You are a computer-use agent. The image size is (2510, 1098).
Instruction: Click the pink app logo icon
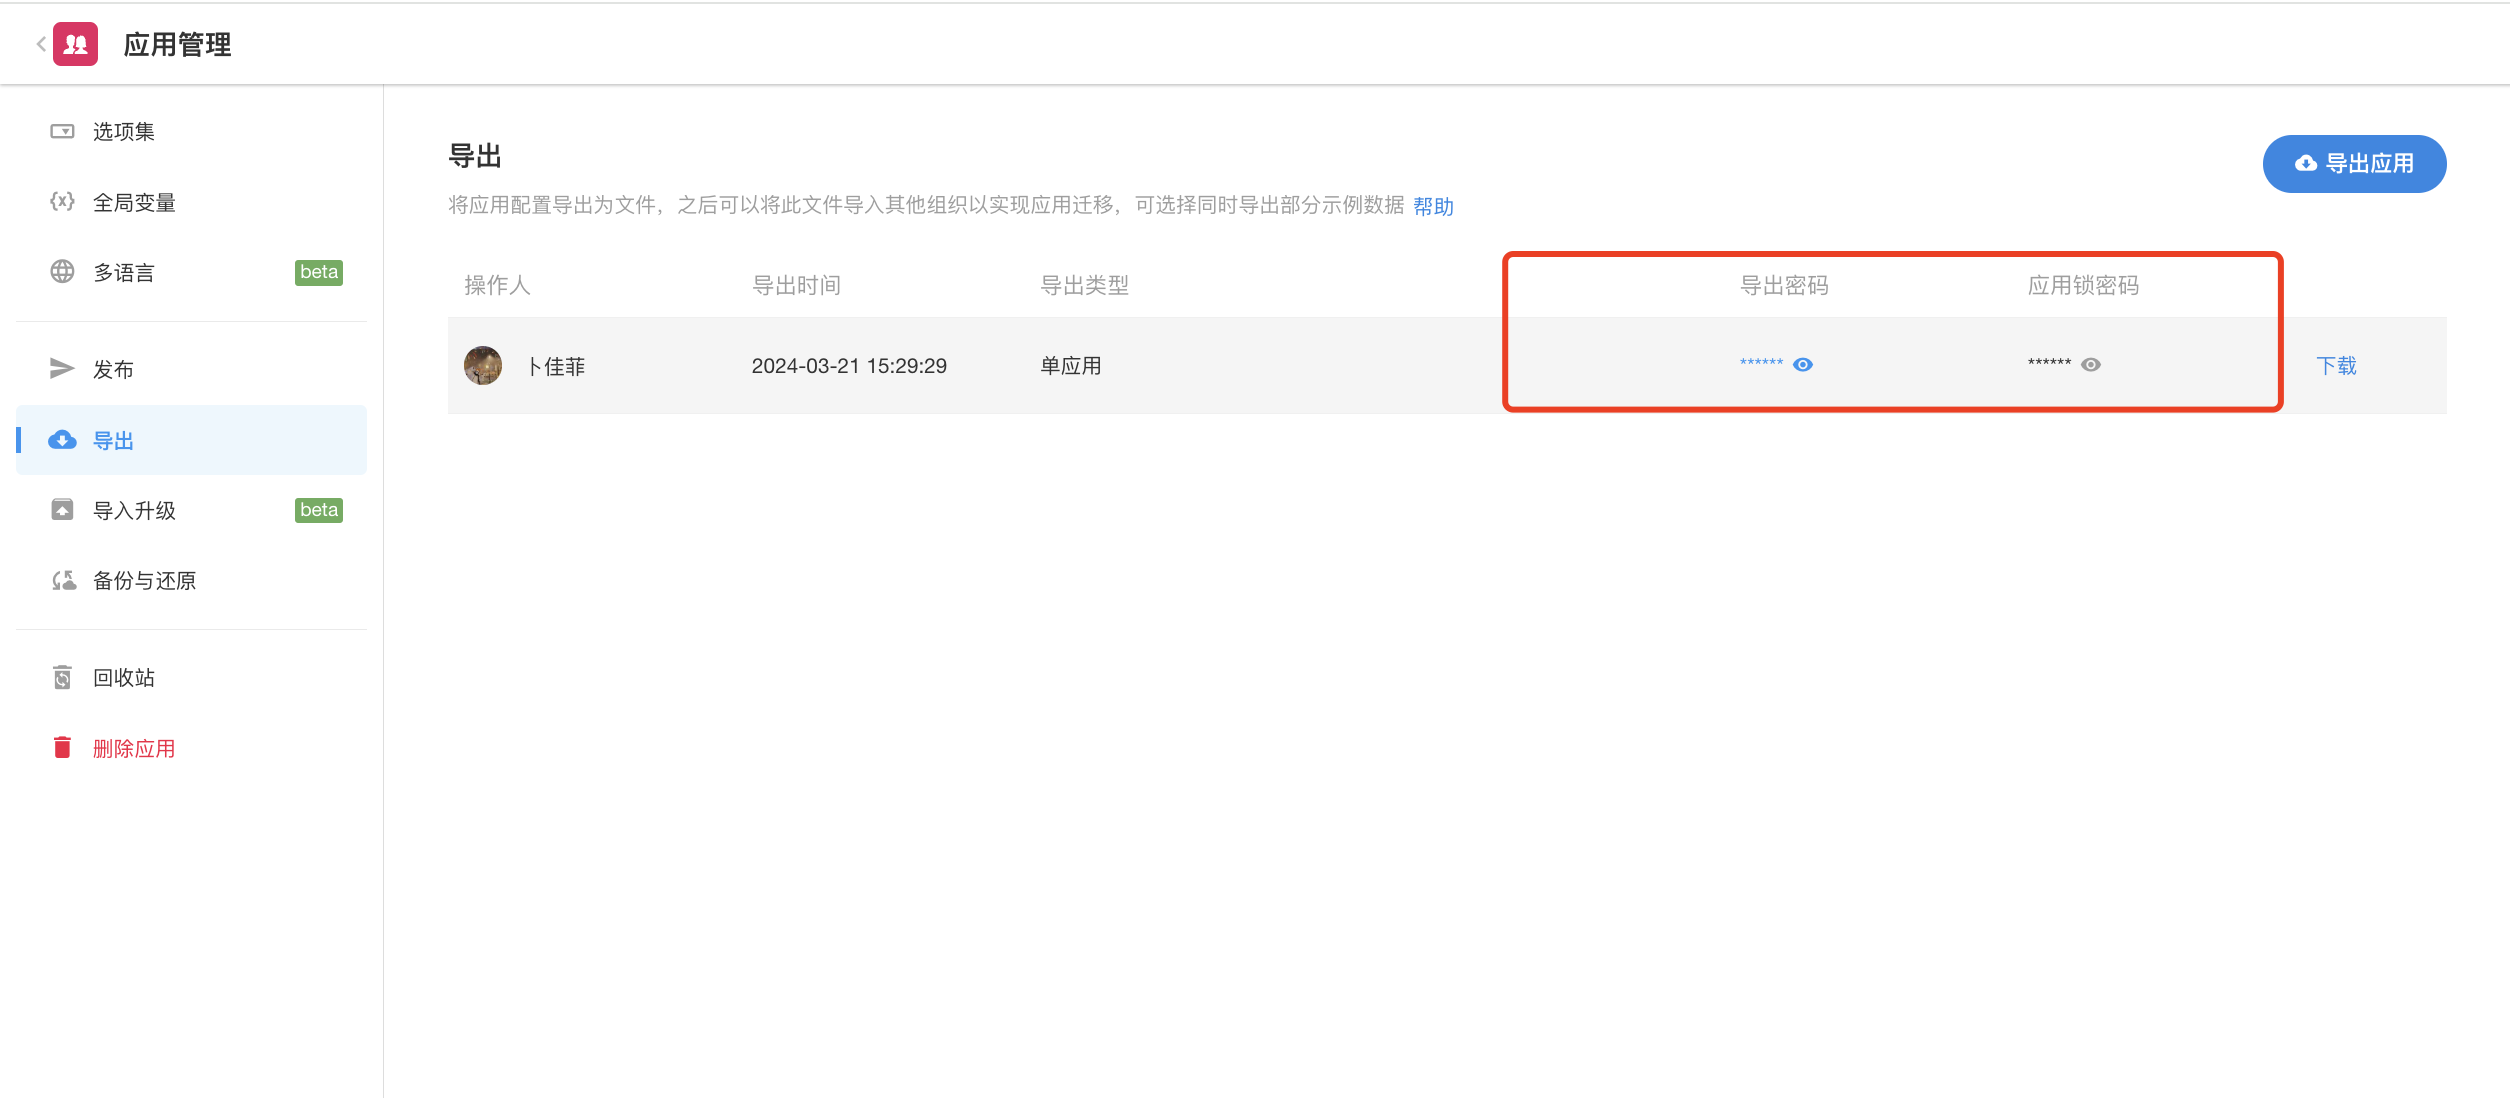click(x=75, y=44)
